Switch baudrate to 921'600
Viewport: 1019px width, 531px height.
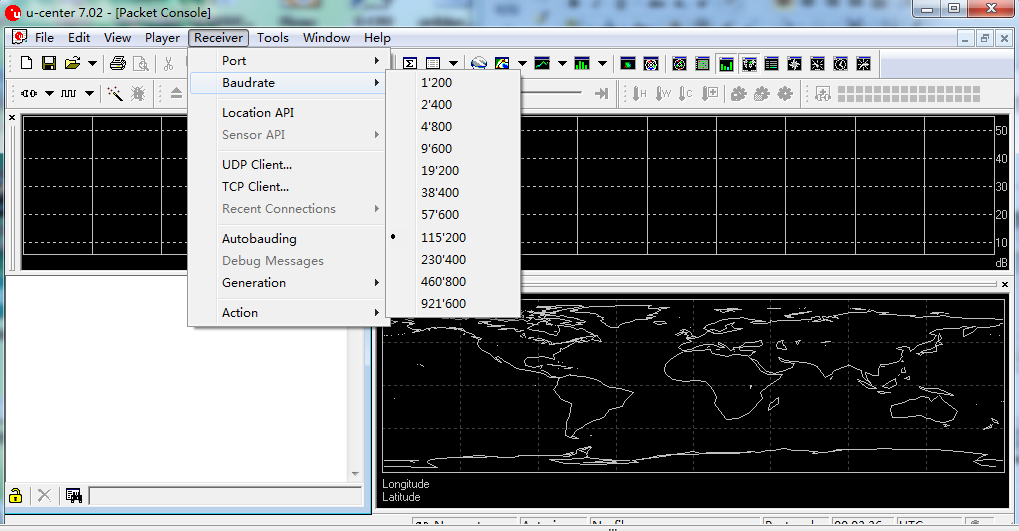click(453, 304)
